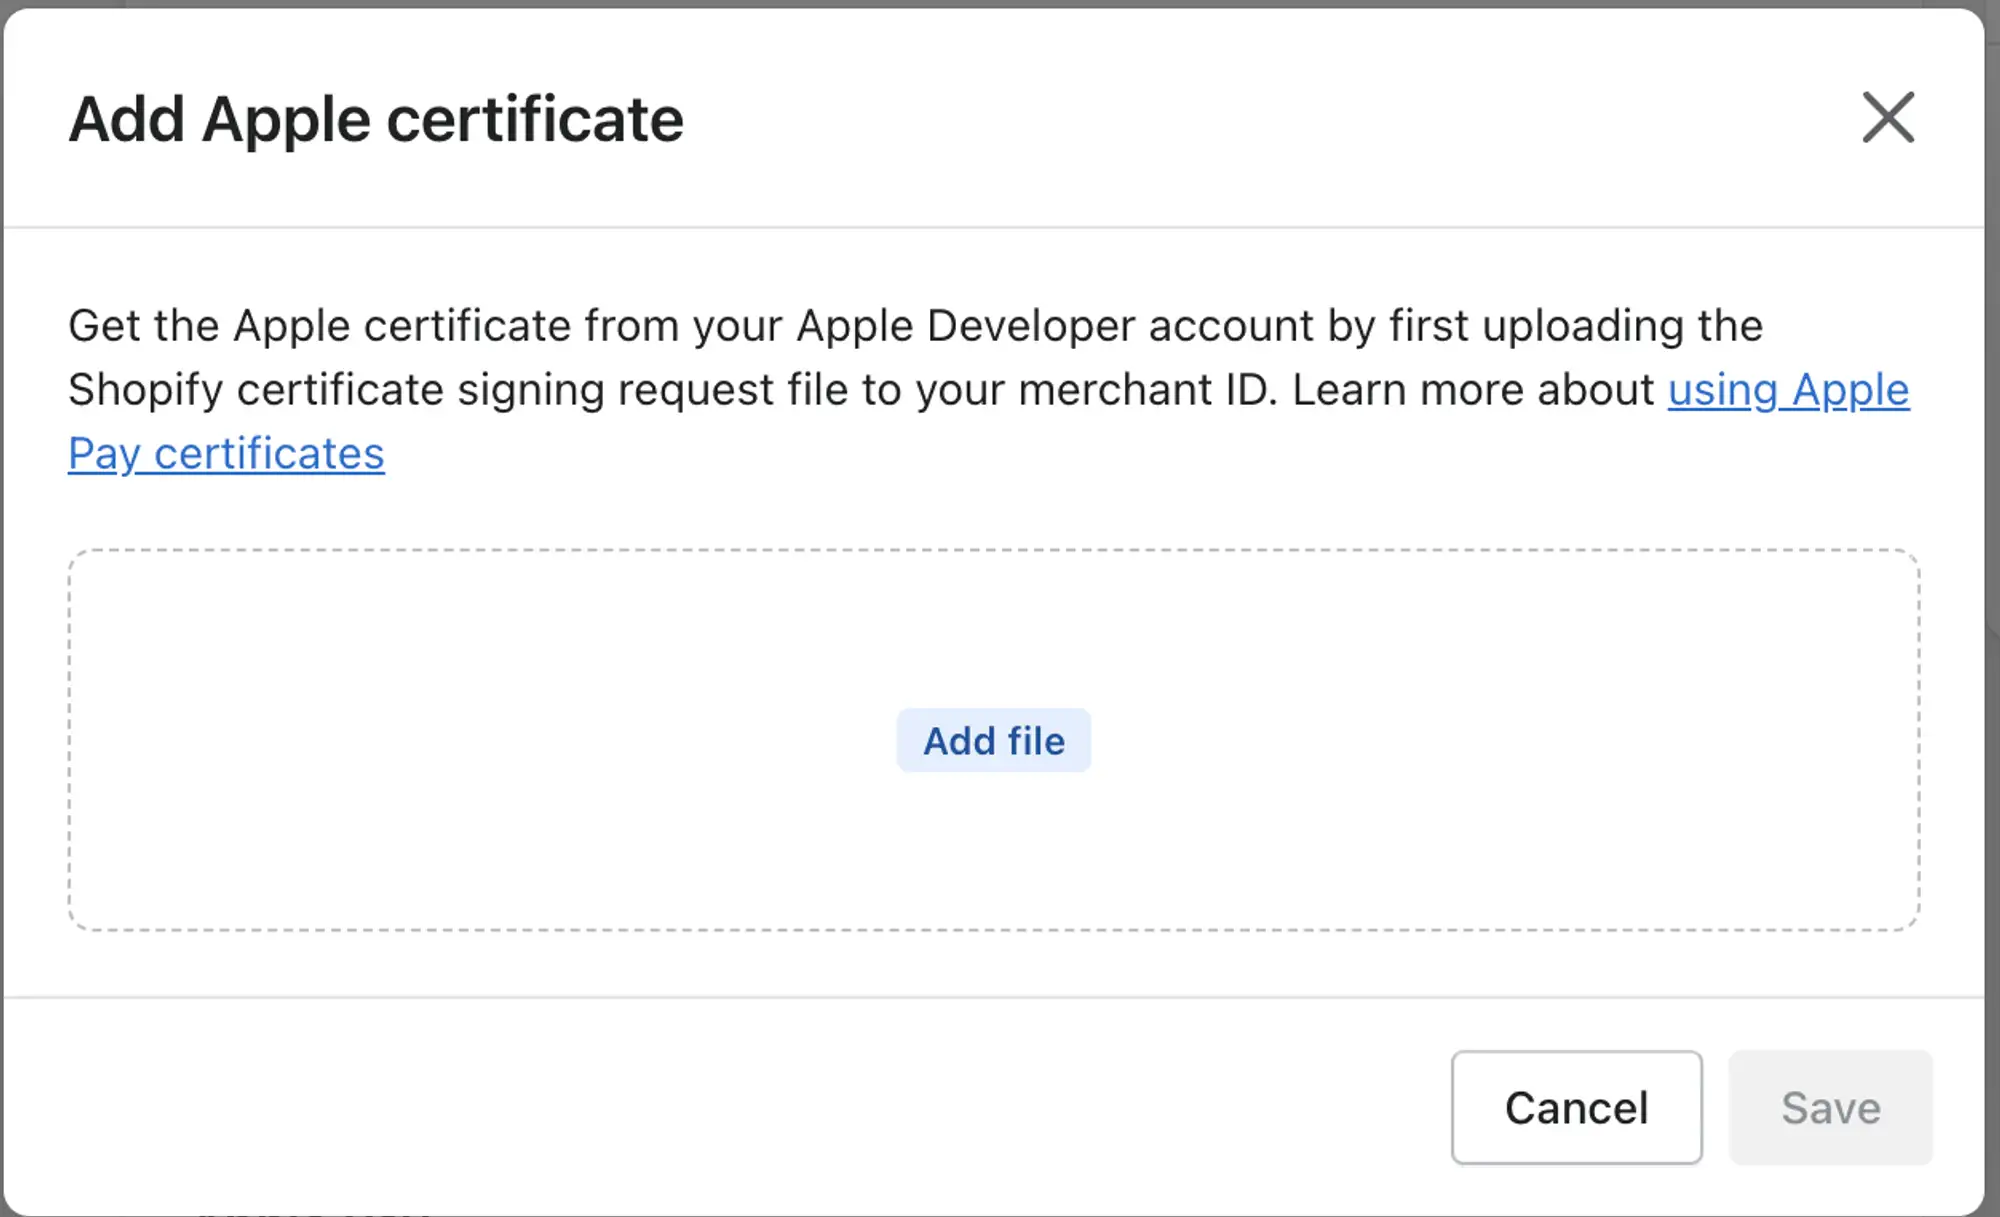Click the greyed-out Save button
The image size is (2000, 1217).
coord(1830,1107)
